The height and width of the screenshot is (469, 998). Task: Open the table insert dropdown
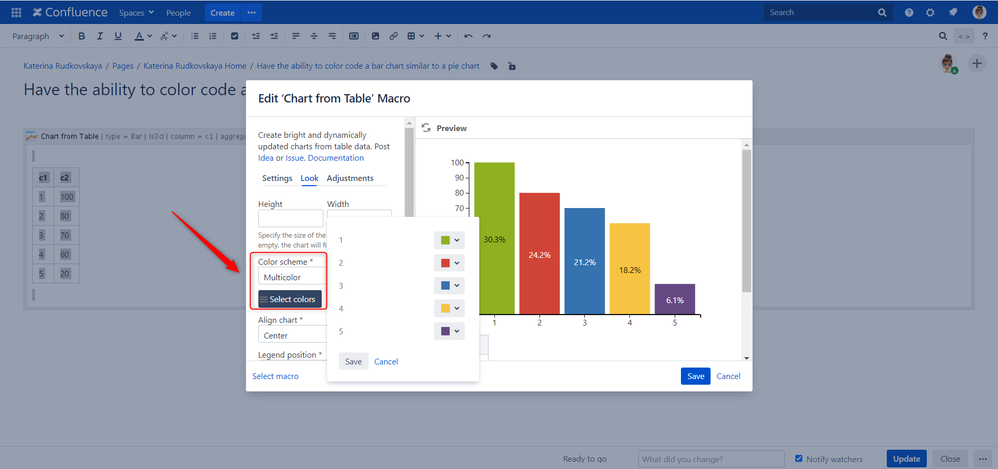416,36
